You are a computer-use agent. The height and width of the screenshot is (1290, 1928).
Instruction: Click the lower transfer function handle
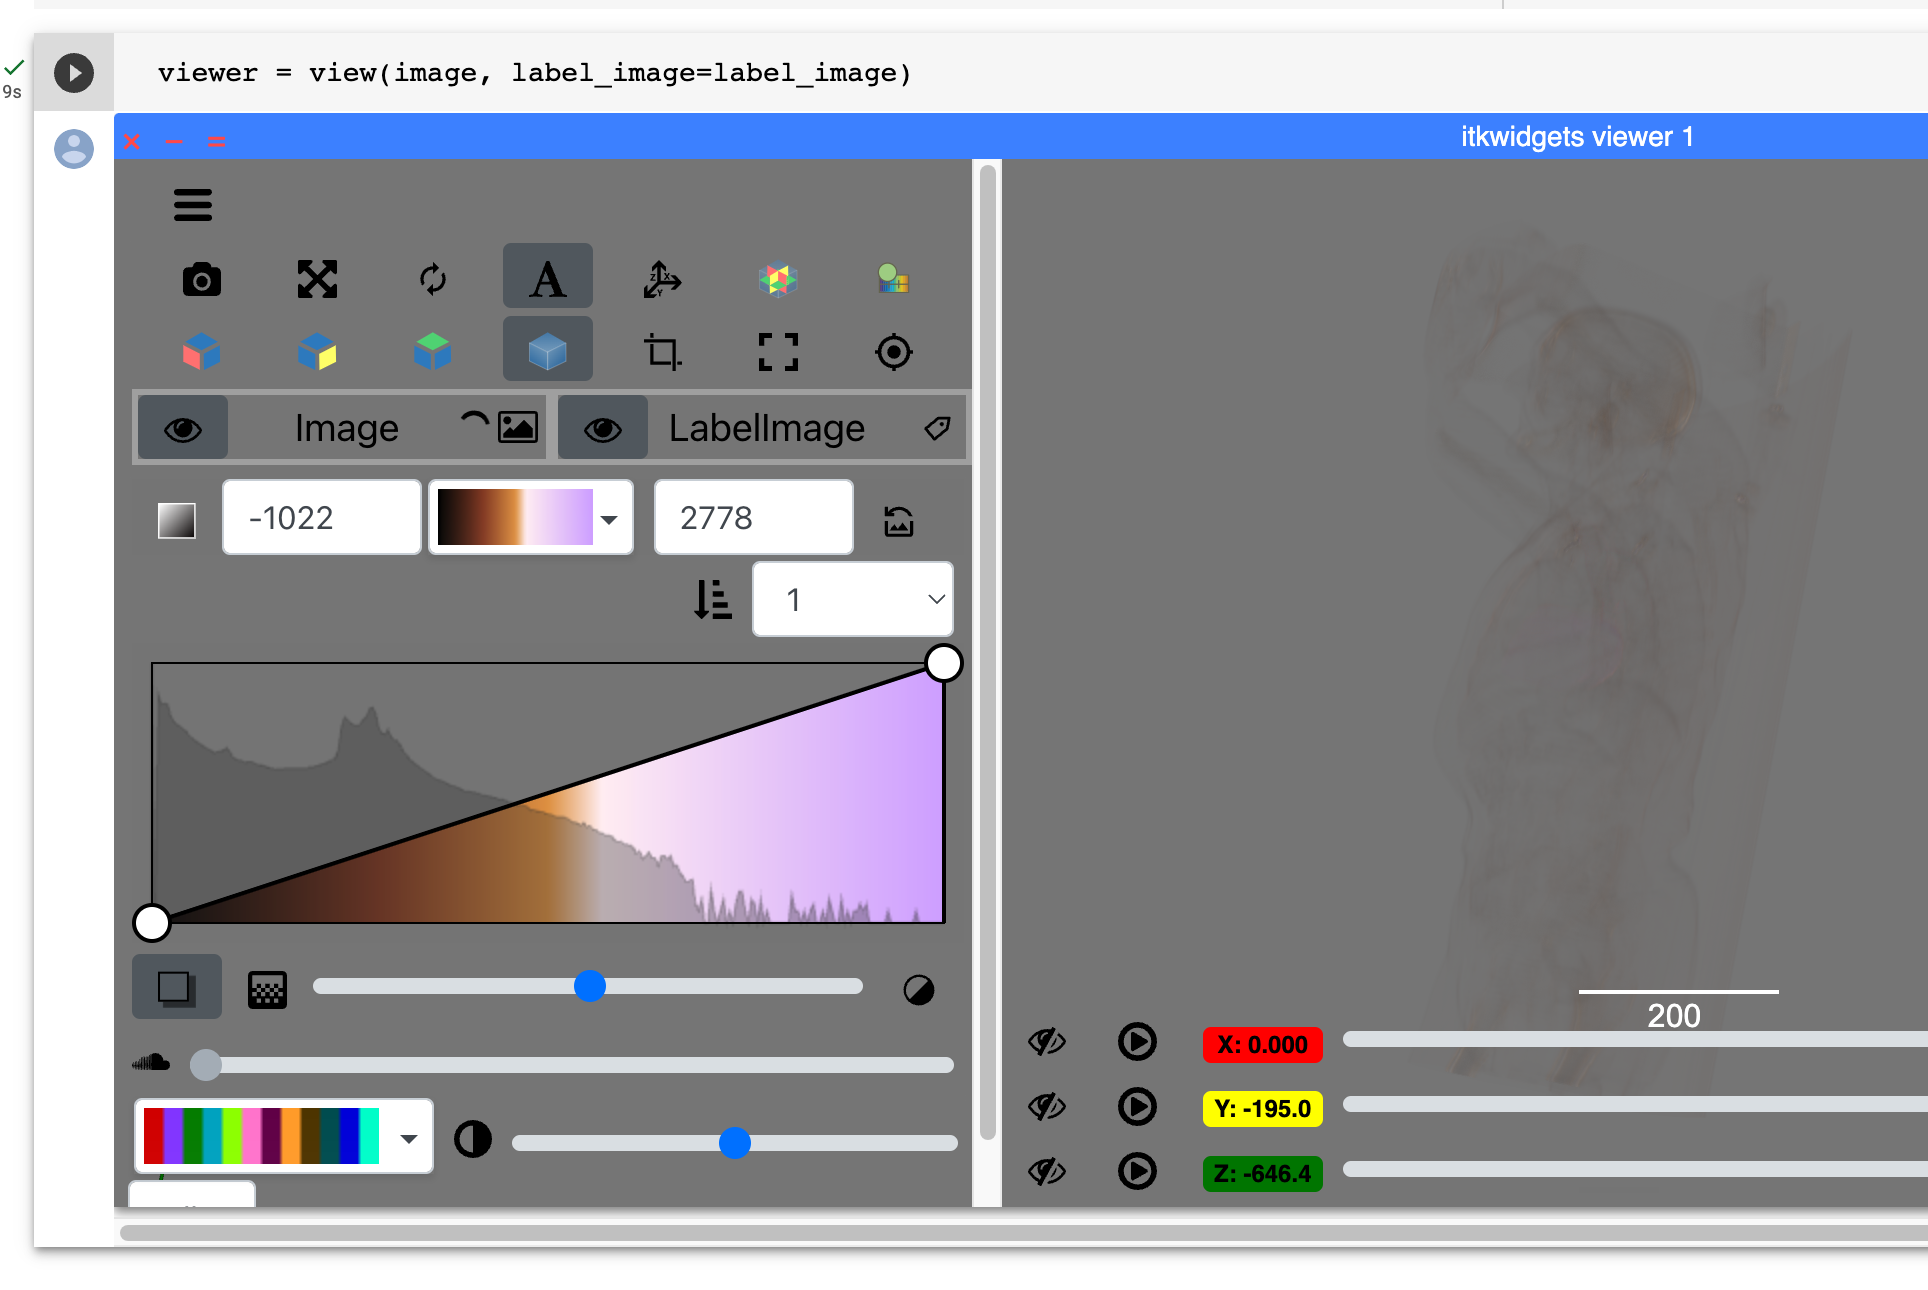(x=152, y=923)
